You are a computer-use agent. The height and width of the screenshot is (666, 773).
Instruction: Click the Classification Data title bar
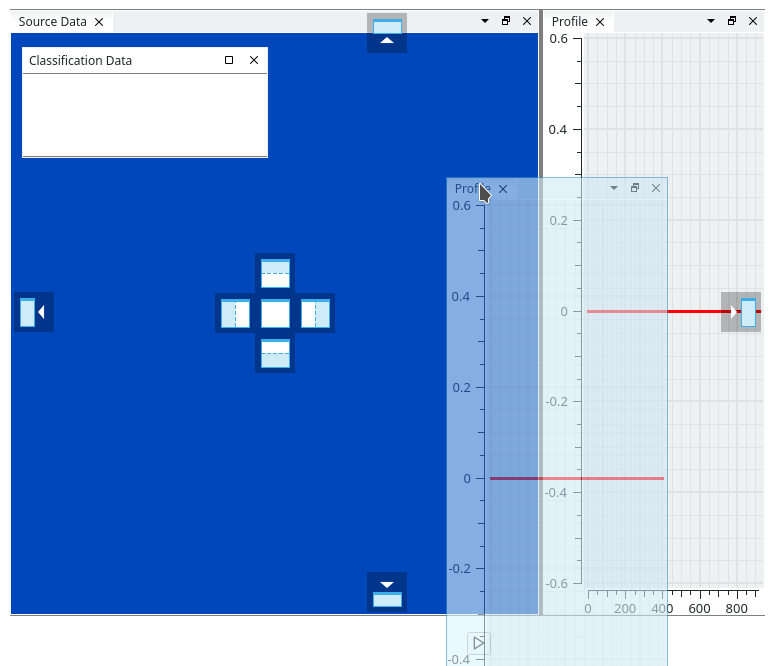click(x=145, y=61)
